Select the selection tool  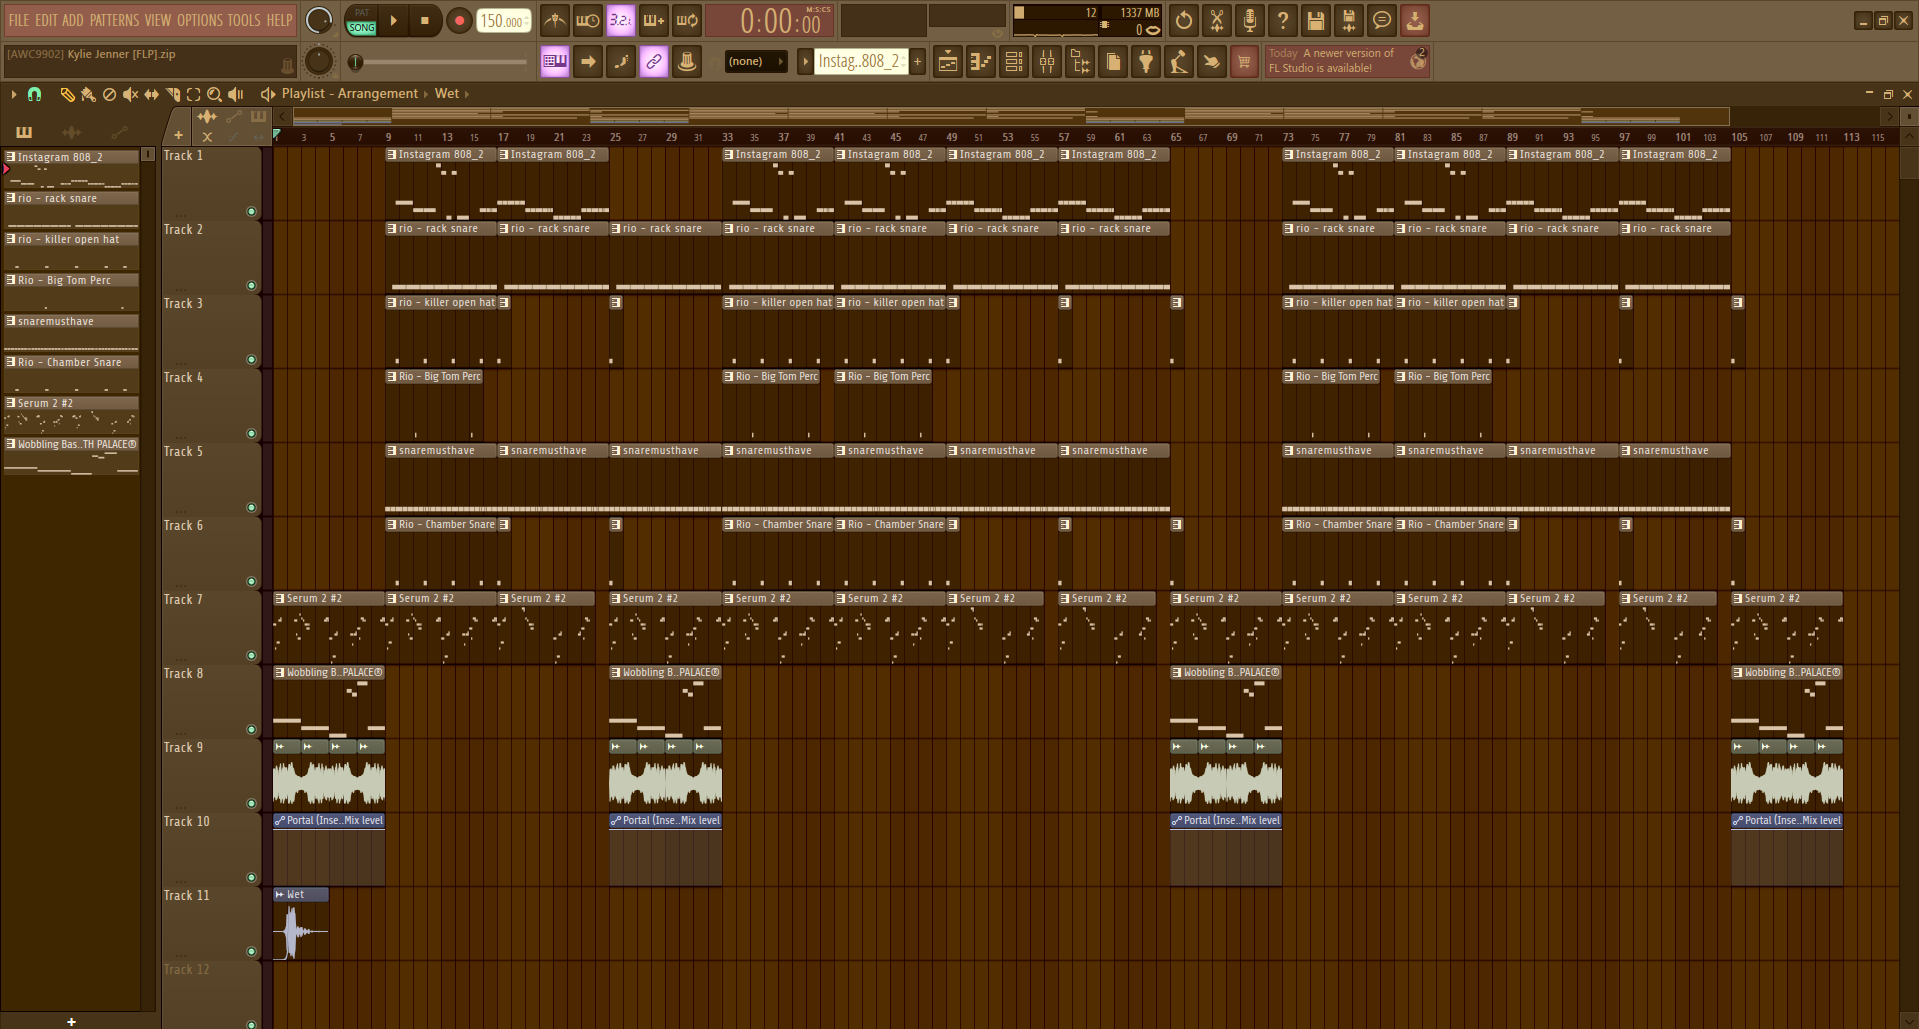pyautogui.click(x=194, y=94)
